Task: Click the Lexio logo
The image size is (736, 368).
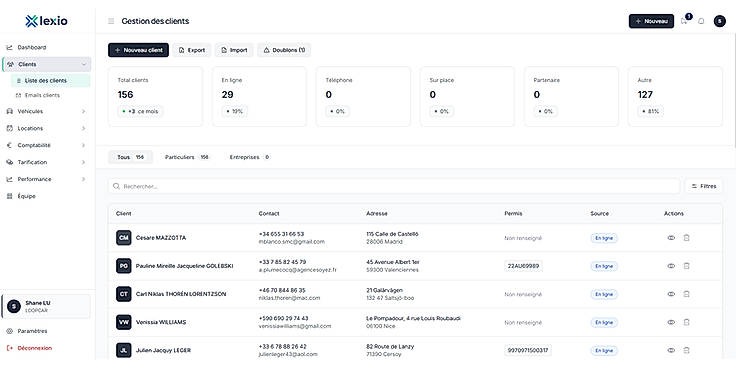Action: [46, 21]
